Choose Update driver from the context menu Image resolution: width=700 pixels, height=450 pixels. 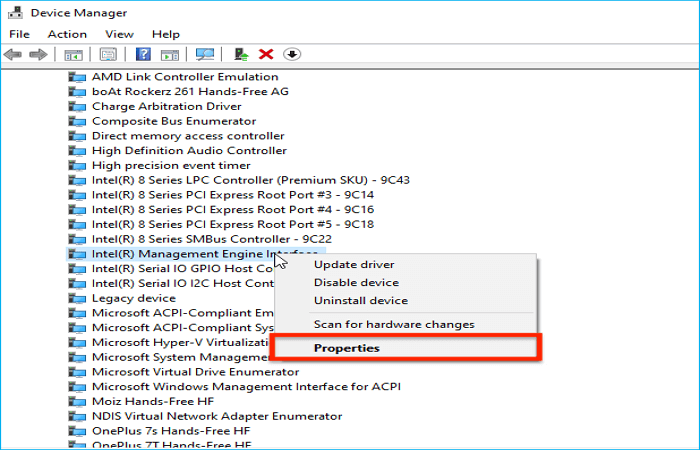[354, 265]
